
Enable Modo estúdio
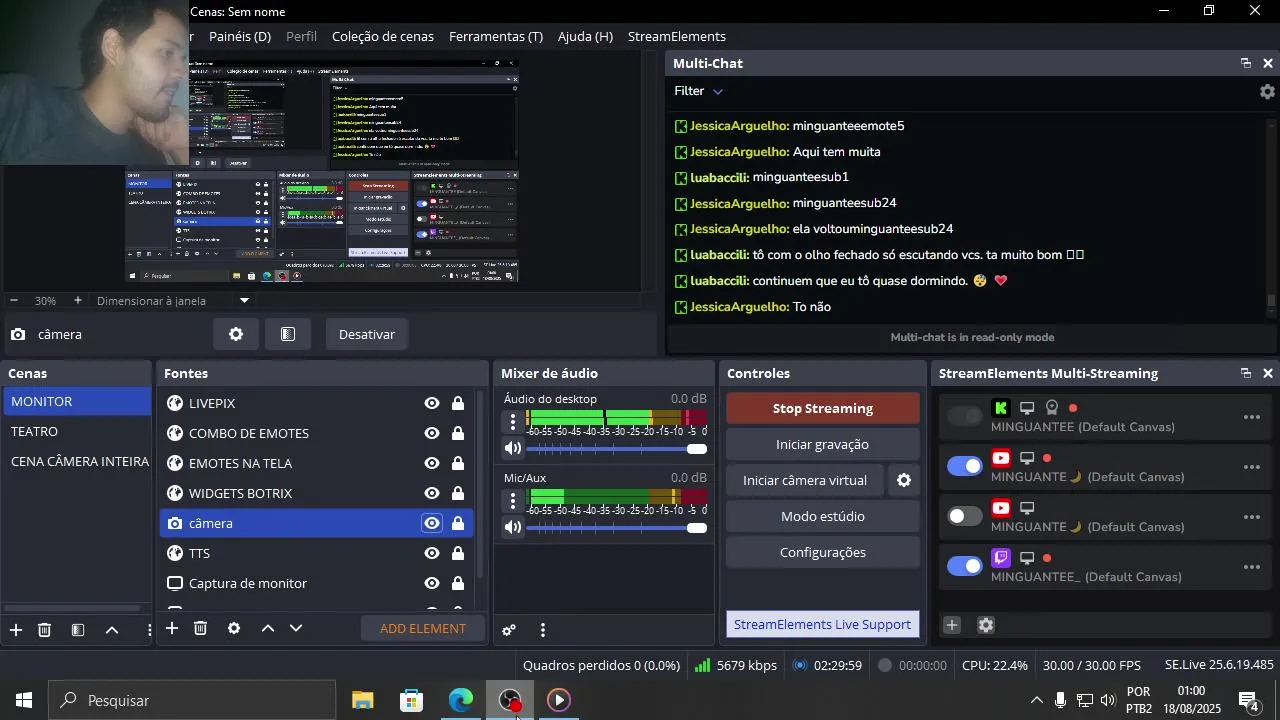coord(823,516)
